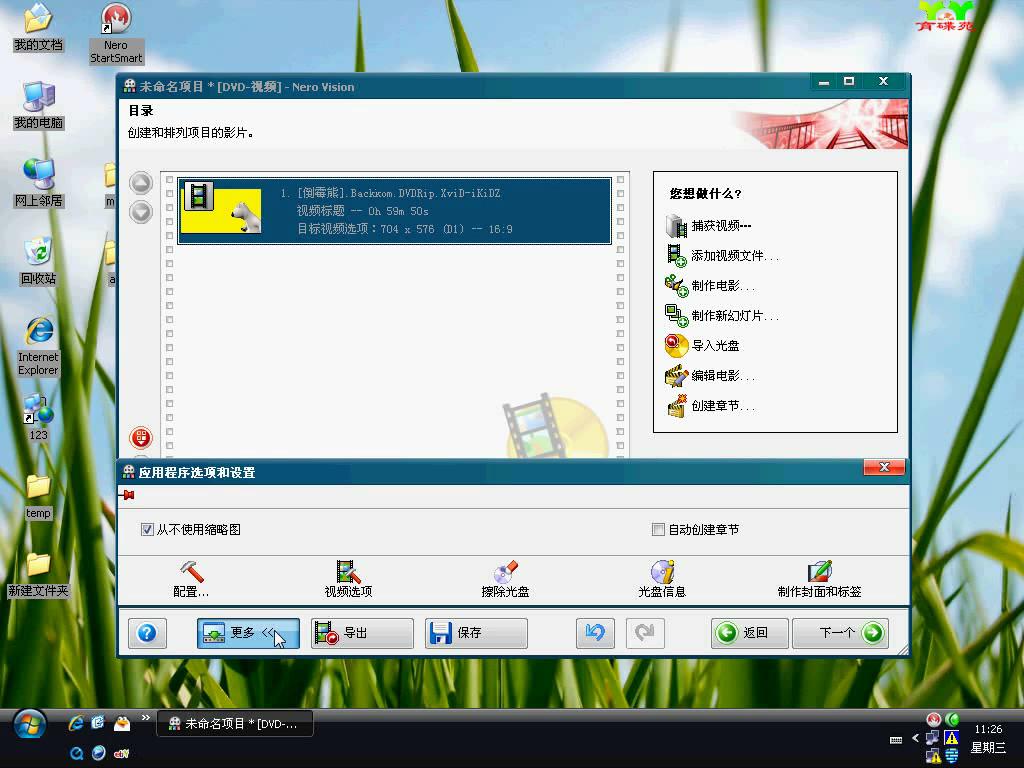Open the Nero StartSmart desktop shortcut
The width and height of the screenshot is (1024, 768).
116,34
